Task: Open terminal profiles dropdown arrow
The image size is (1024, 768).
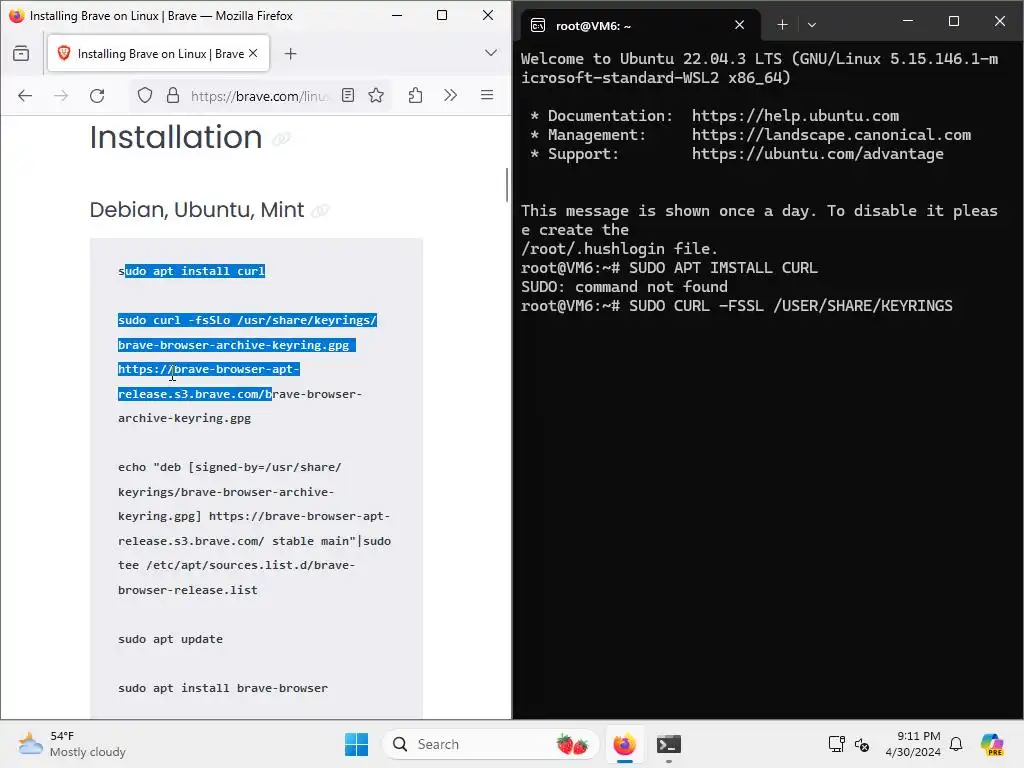Action: [x=812, y=25]
